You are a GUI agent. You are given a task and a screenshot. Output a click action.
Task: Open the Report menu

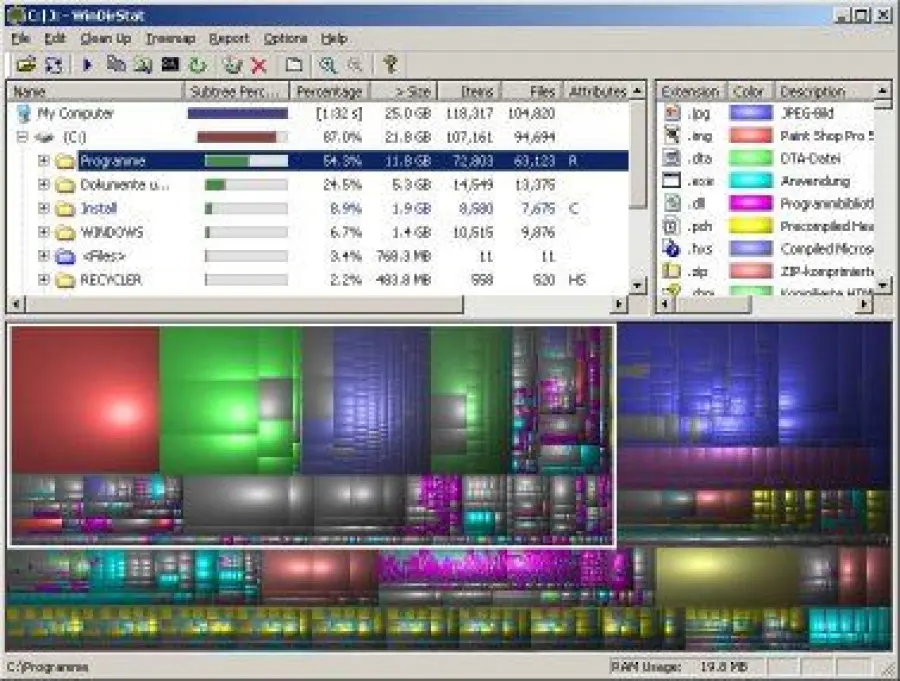tap(230, 38)
